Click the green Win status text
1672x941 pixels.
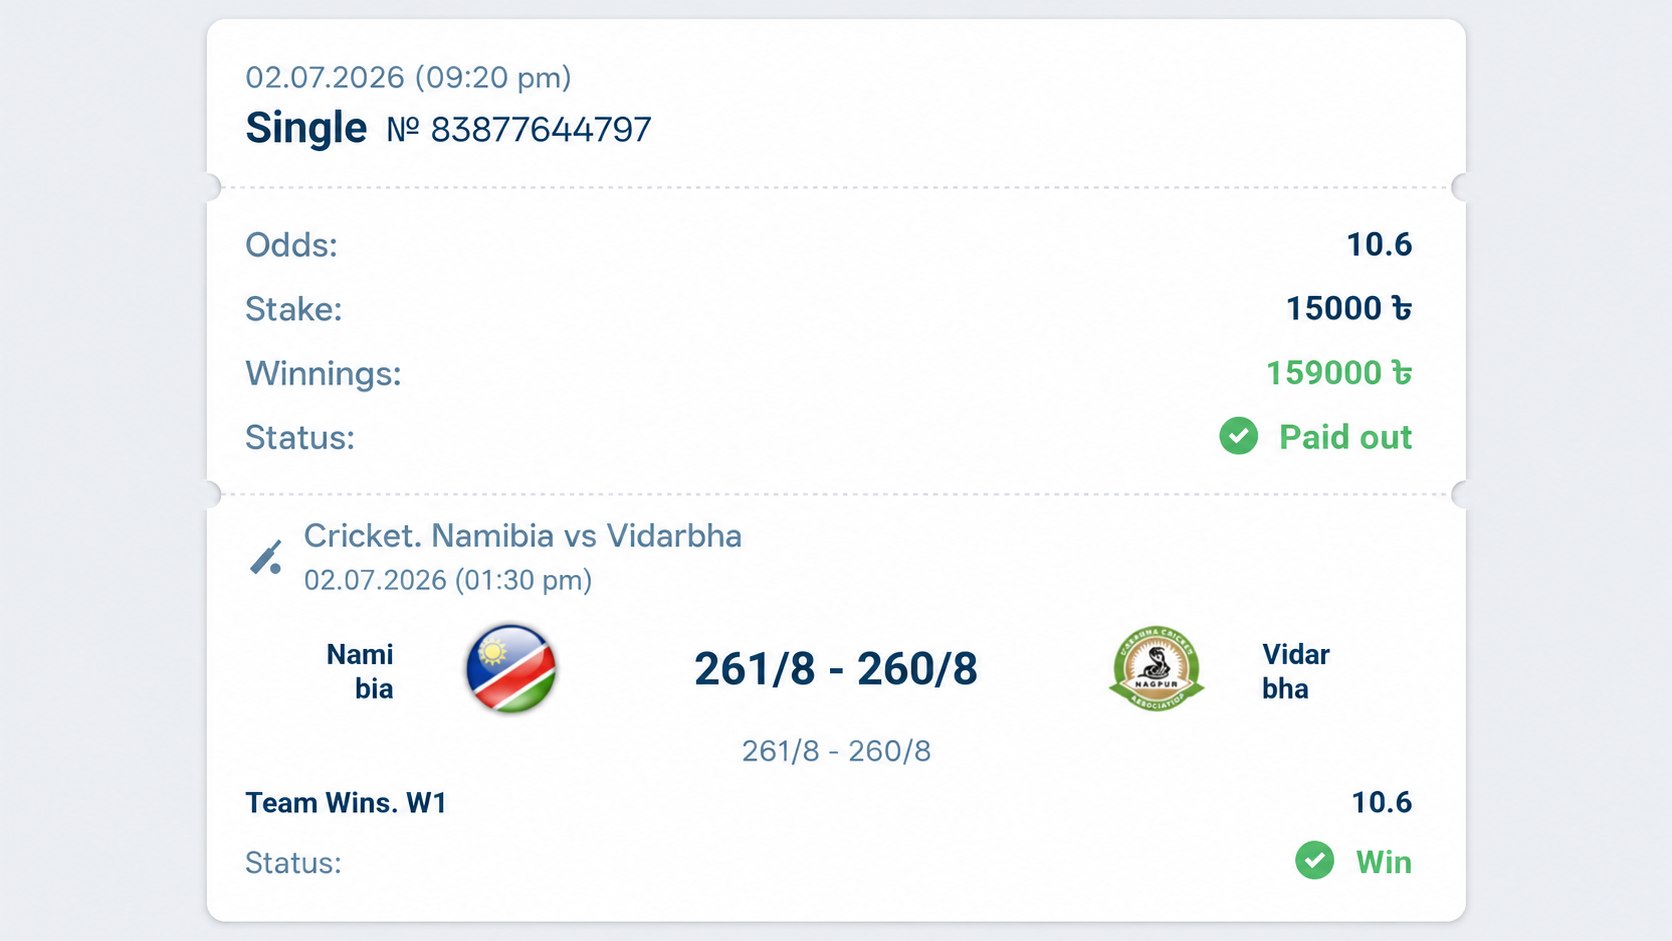pyautogui.click(x=1384, y=862)
